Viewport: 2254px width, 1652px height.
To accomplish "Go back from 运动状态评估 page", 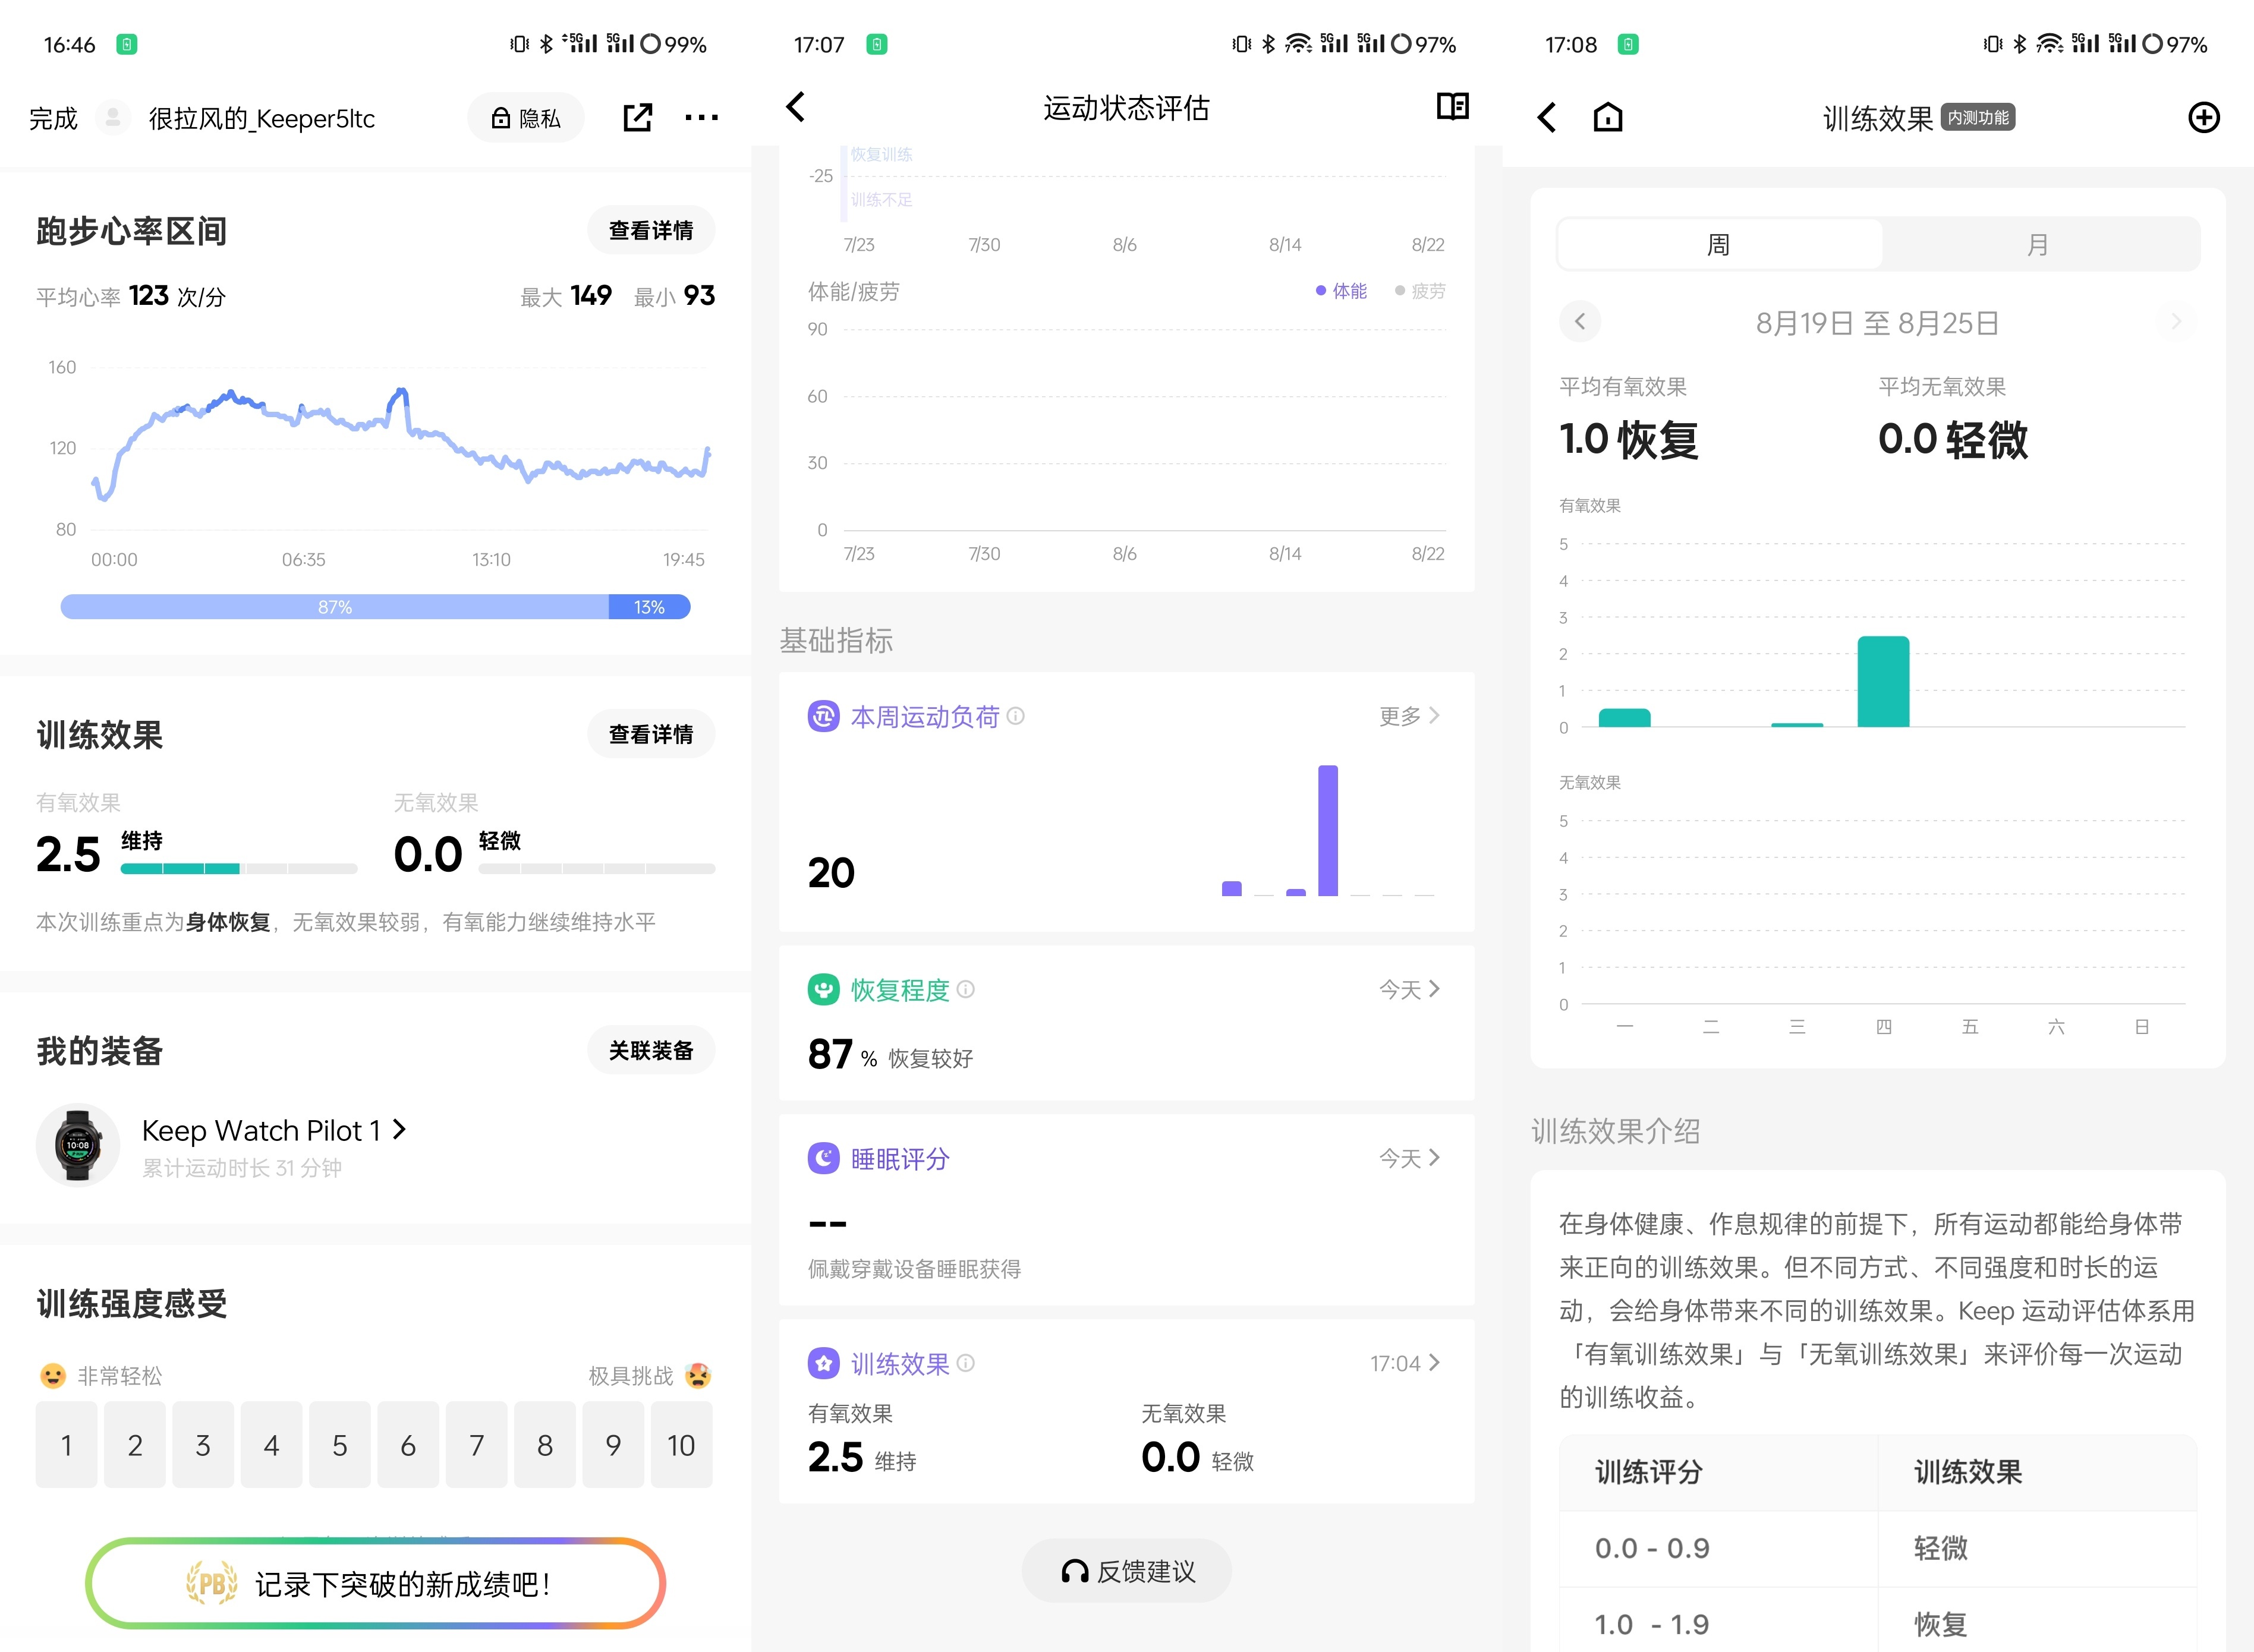I will (x=796, y=107).
